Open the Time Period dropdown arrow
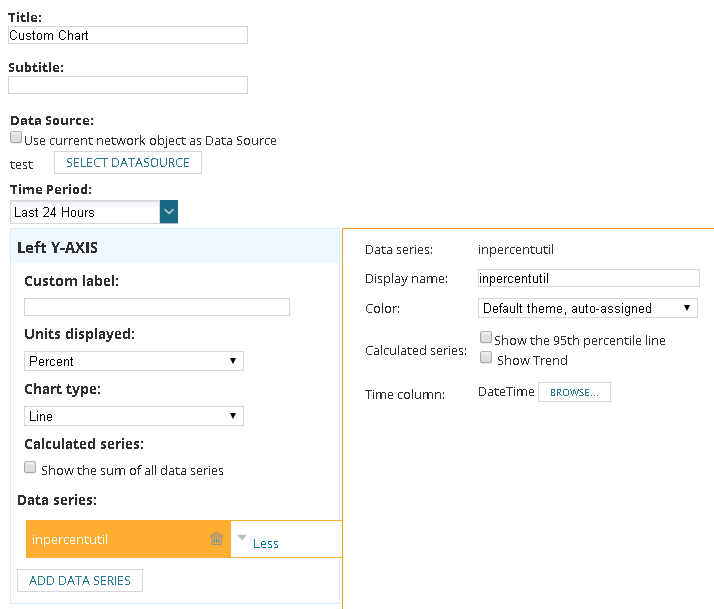The image size is (714, 609). tap(169, 212)
